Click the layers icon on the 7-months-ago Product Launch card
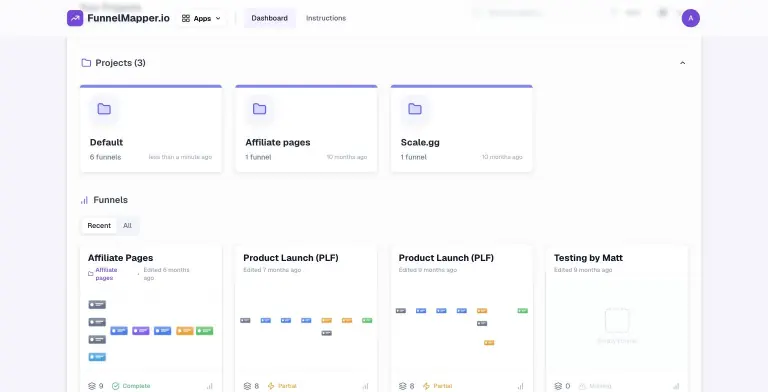768x392 pixels. 247,386
